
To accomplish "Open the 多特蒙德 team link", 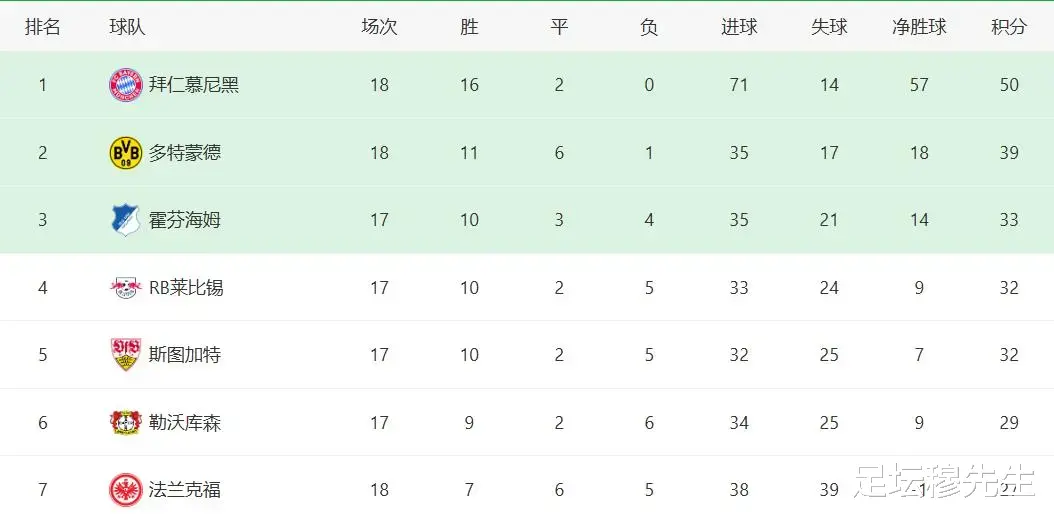I will pos(185,153).
